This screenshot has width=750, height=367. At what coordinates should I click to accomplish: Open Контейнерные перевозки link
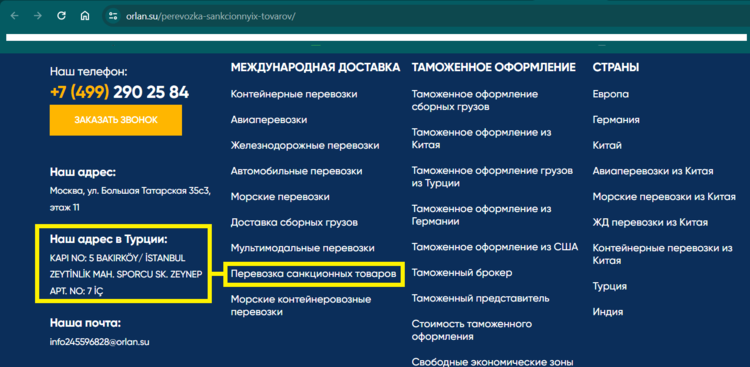point(294,94)
